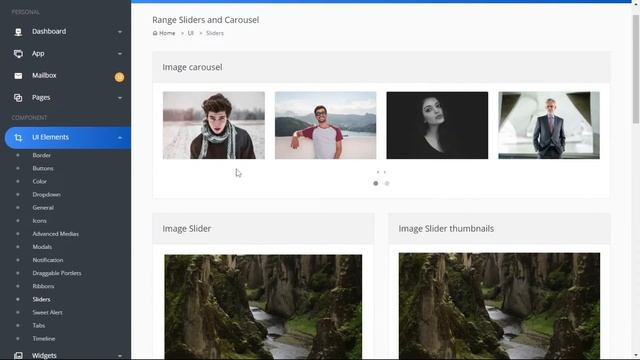Click the UI breadcrumb link
The height and width of the screenshot is (360, 640).
click(190, 33)
